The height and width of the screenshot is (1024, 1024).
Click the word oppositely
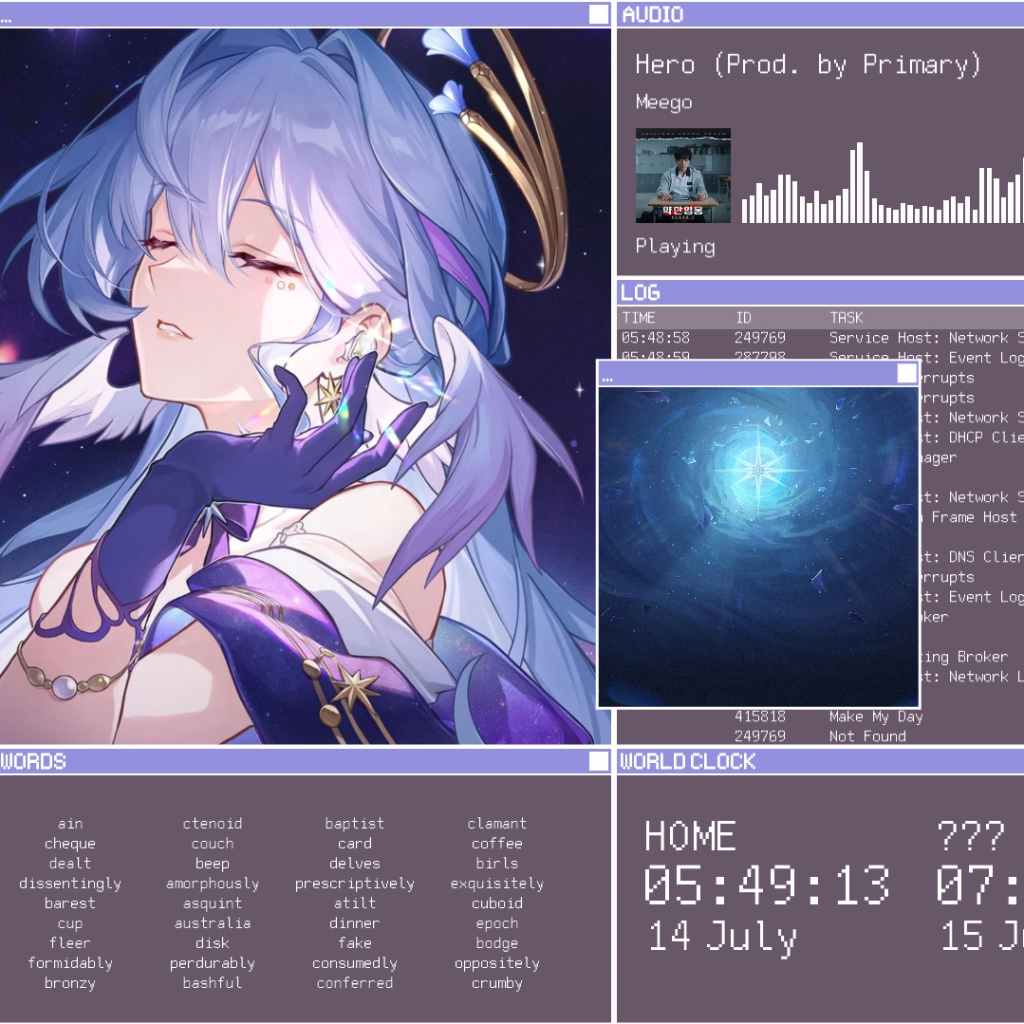[x=497, y=964]
